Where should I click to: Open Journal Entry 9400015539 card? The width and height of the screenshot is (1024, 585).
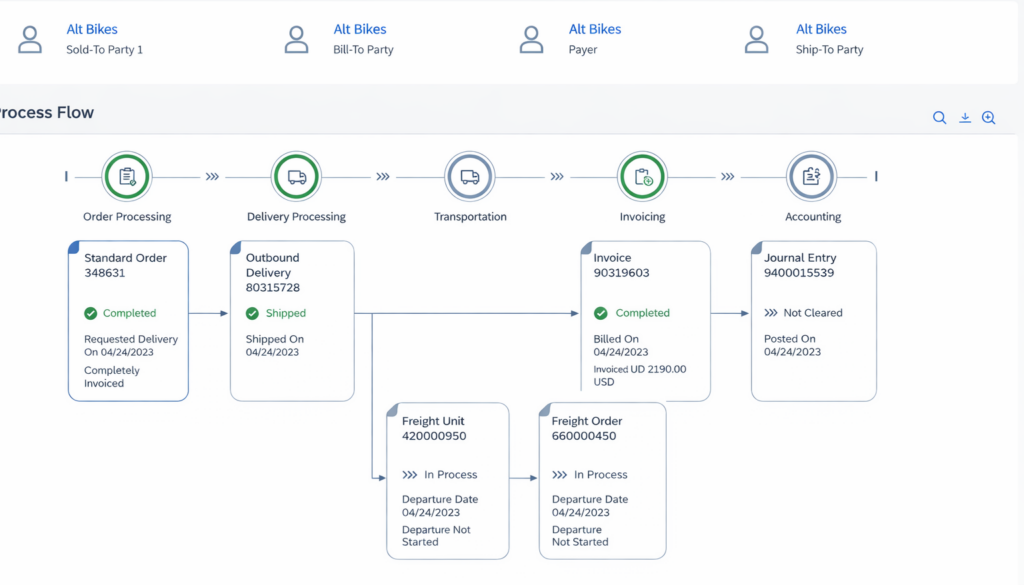point(813,320)
